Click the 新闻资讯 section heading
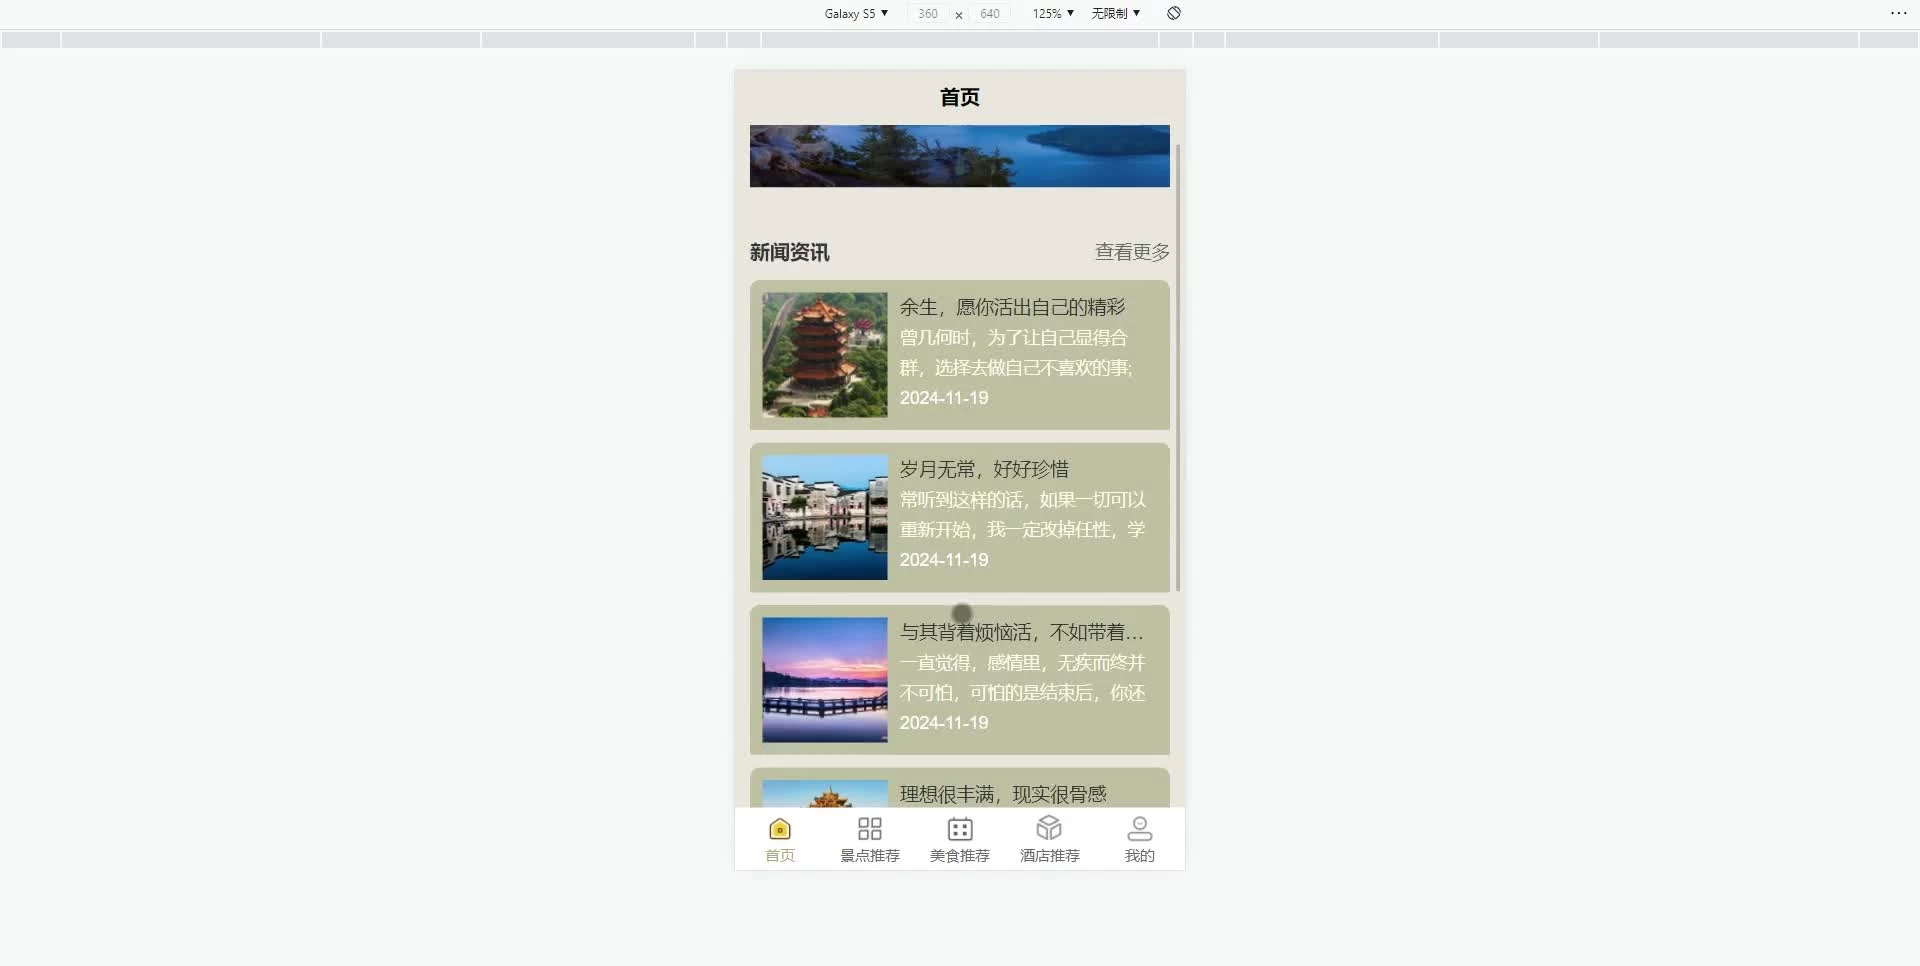 click(790, 252)
